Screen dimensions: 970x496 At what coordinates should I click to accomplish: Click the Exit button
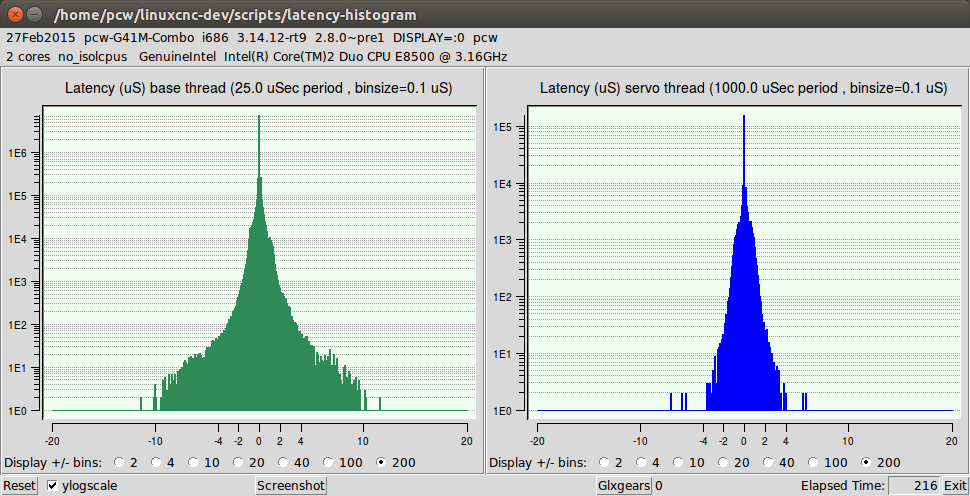click(x=954, y=486)
